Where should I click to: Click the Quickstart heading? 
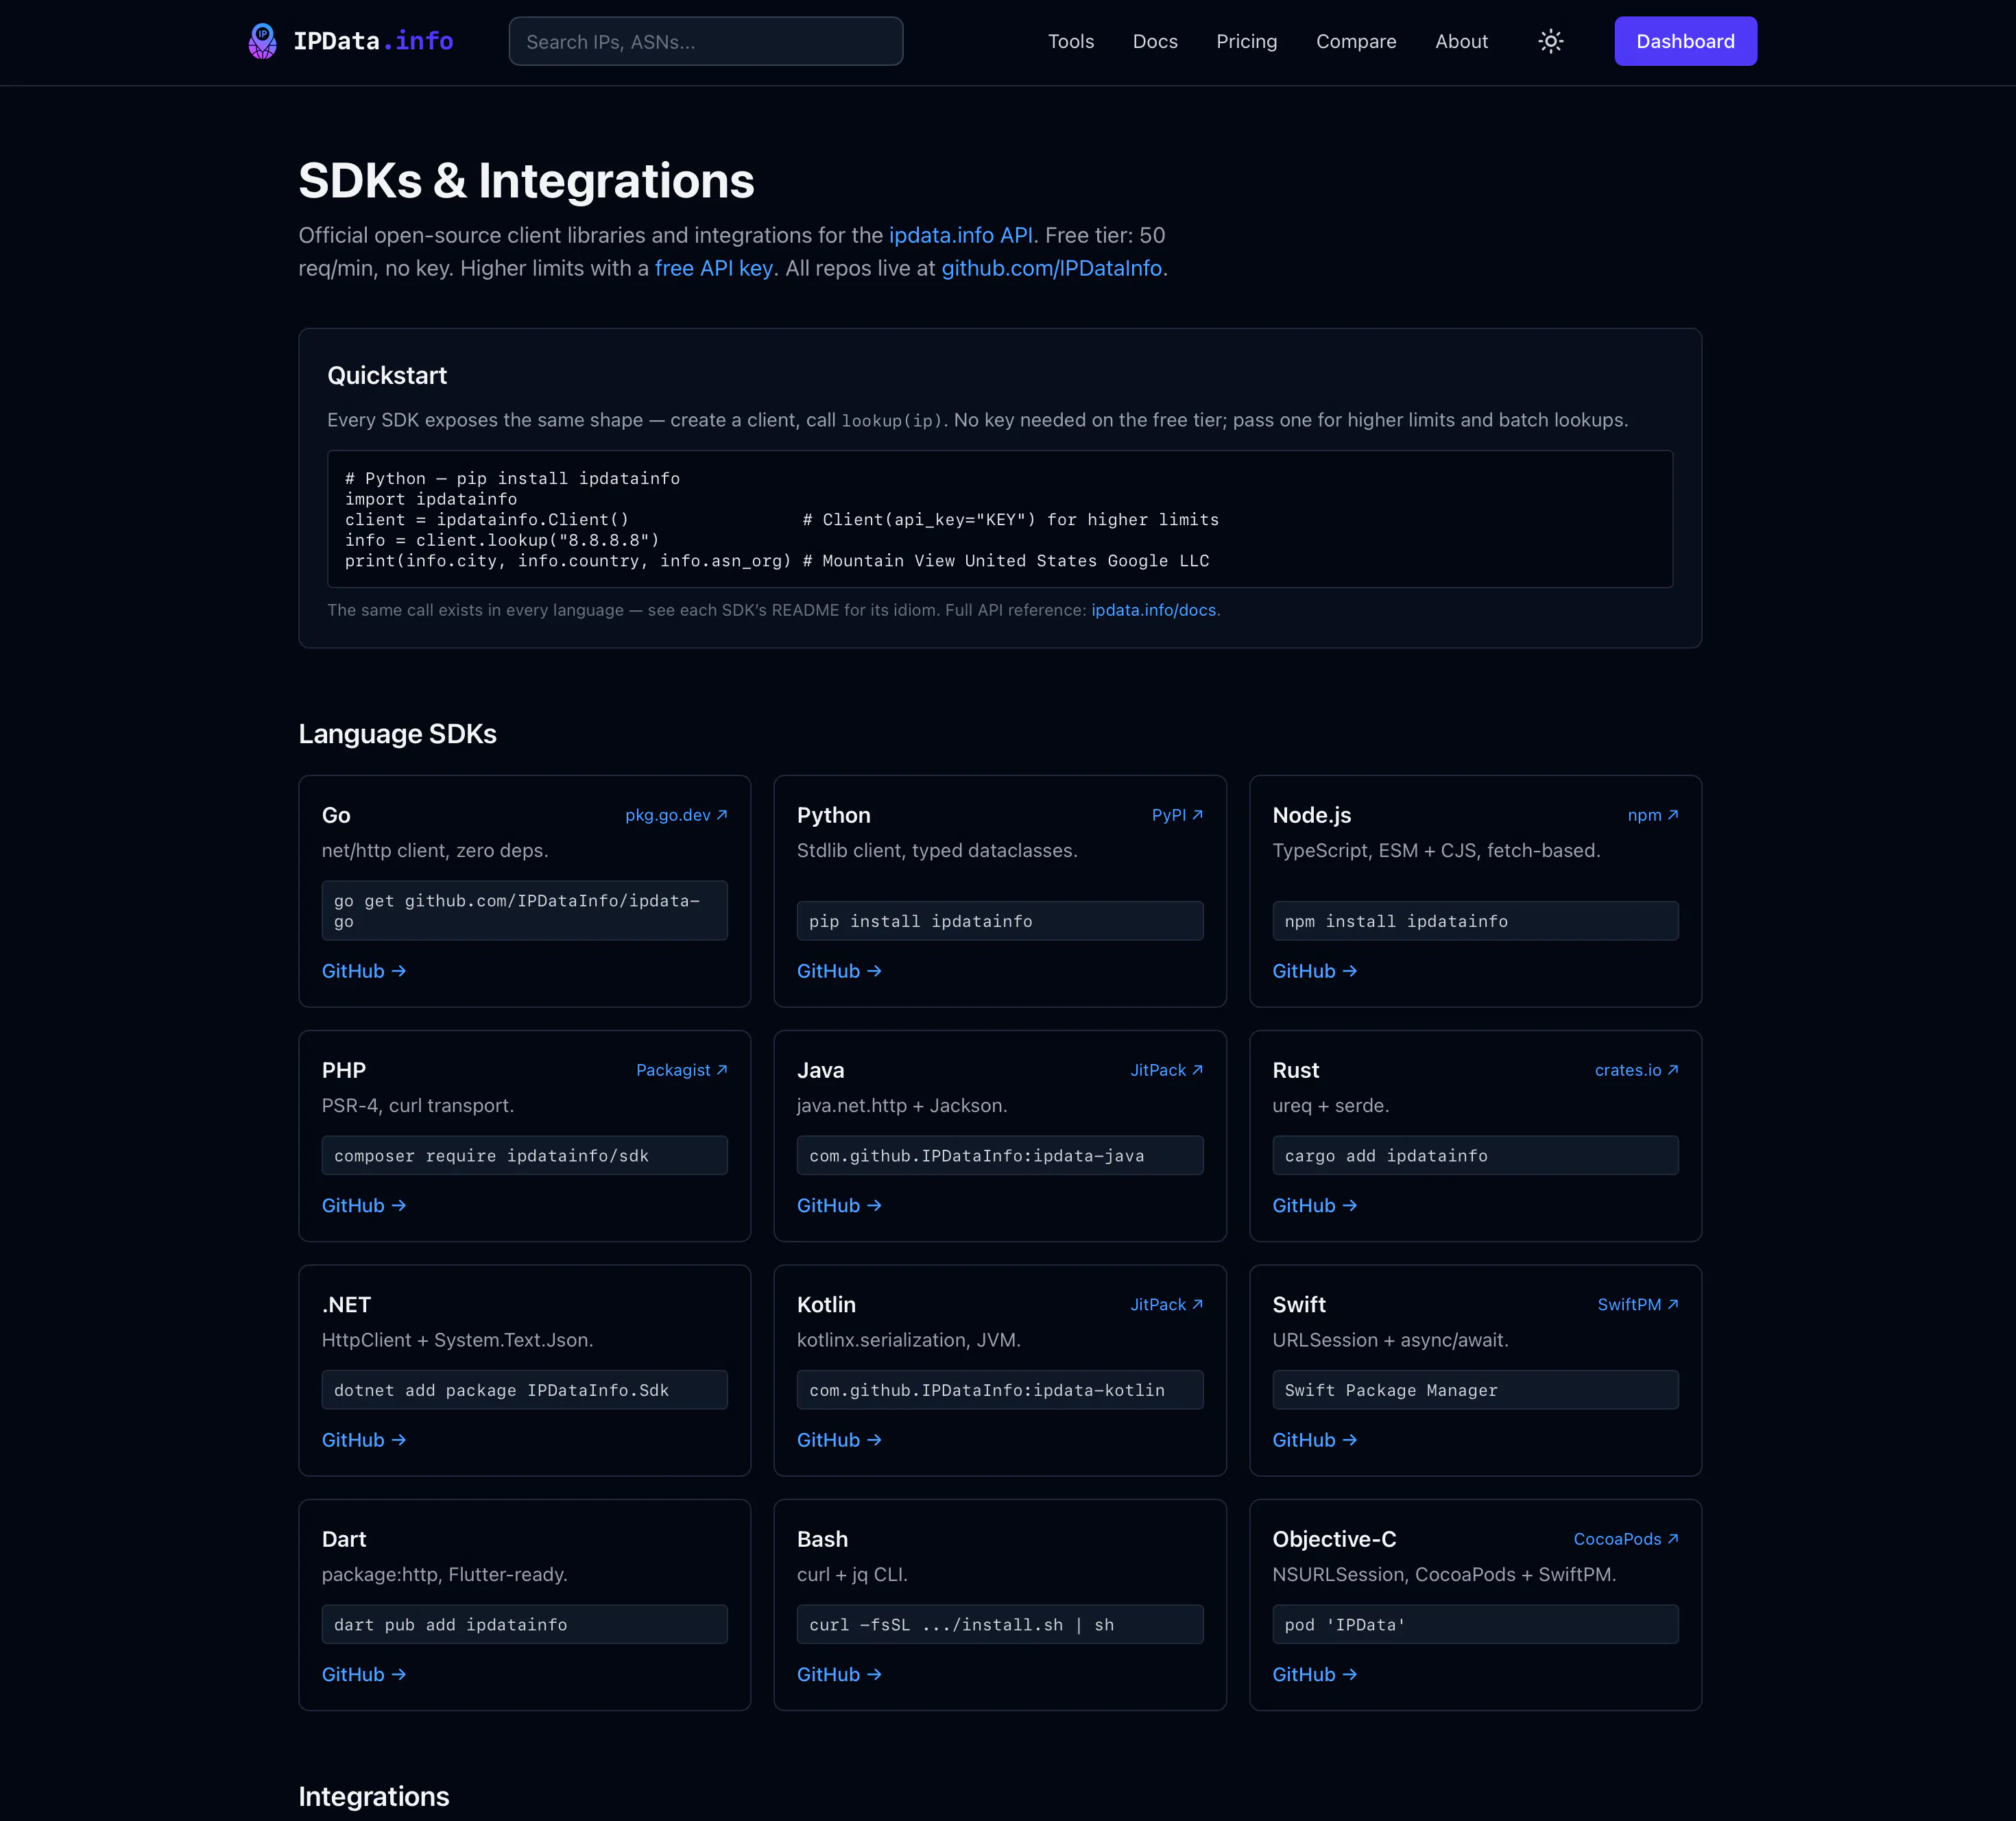pos(387,376)
